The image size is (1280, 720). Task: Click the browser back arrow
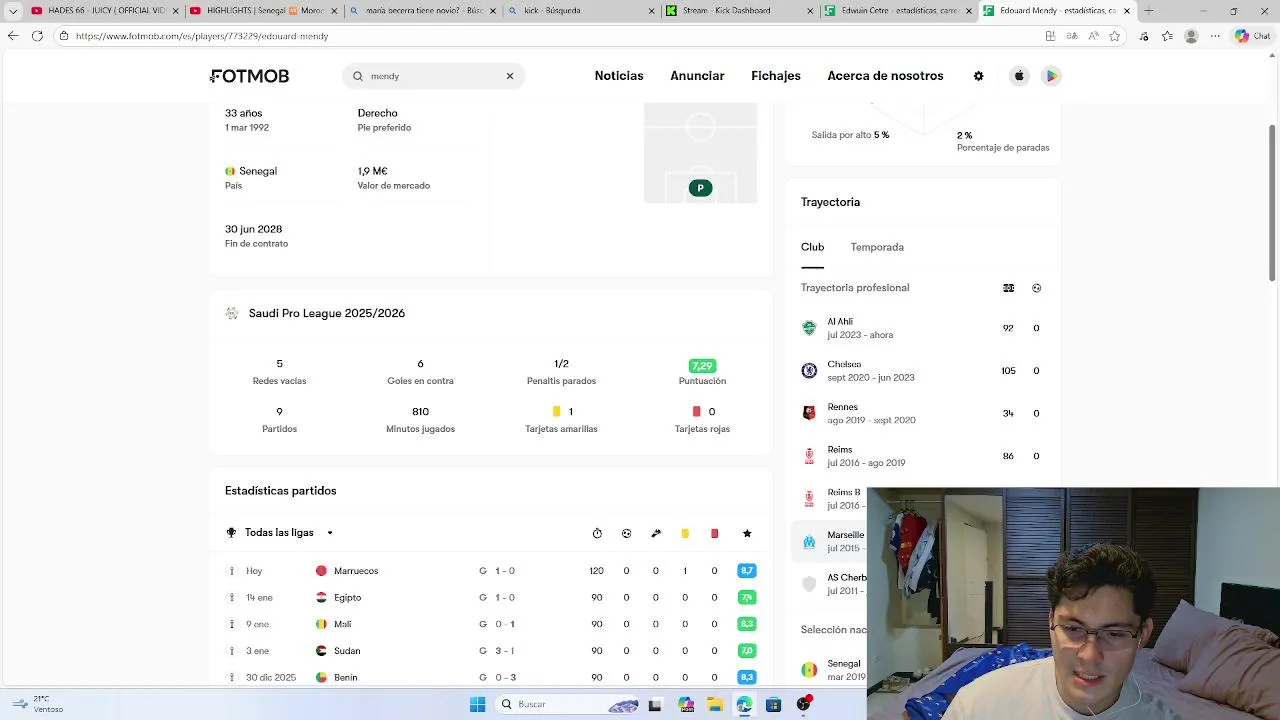(x=13, y=36)
